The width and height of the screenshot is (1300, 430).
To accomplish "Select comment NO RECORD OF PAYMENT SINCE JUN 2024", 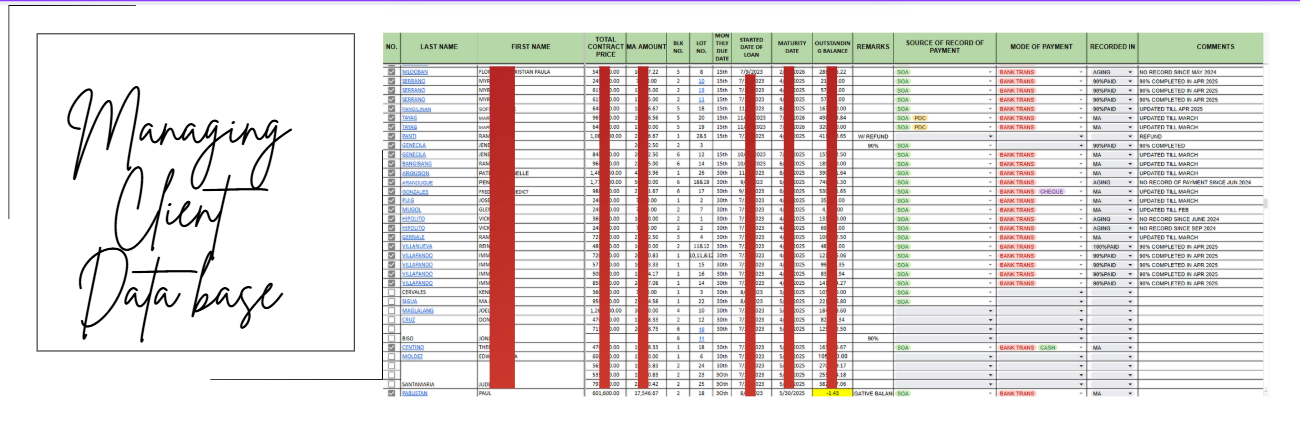I will pos(1200,182).
